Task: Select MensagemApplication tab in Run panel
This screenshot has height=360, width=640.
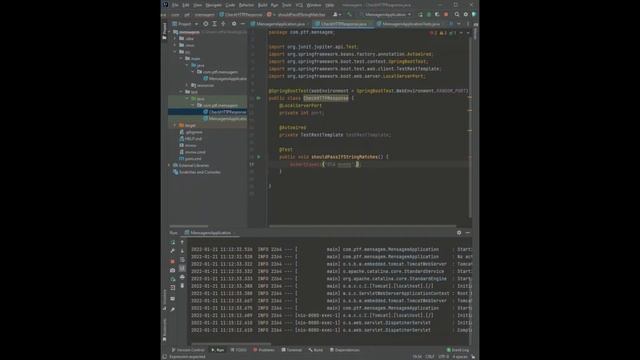Action: [x=209, y=233]
